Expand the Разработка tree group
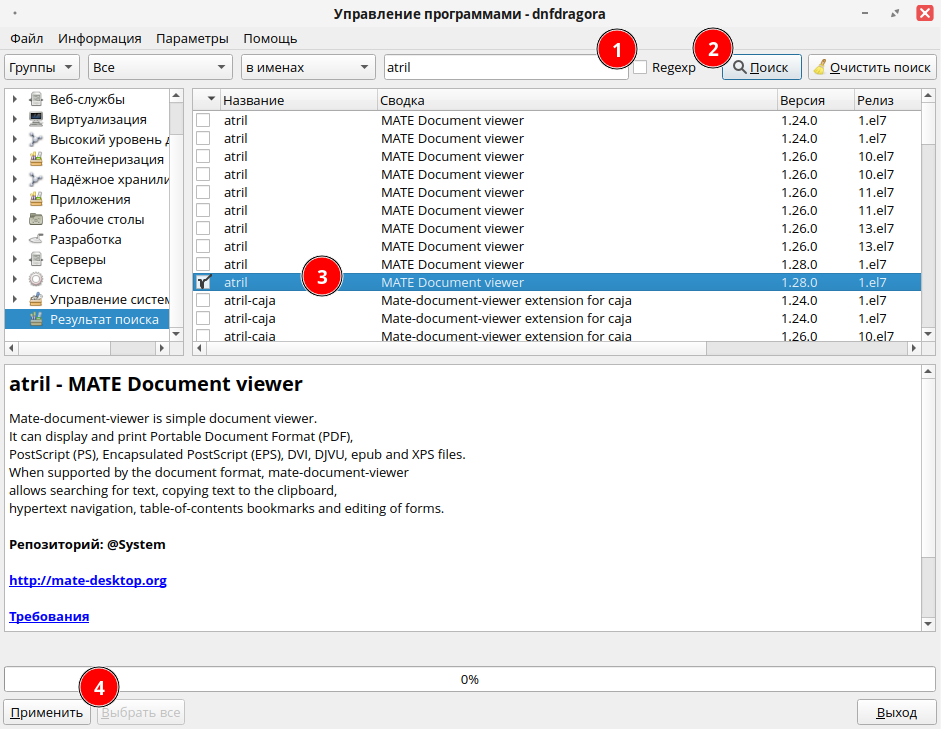The width and height of the screenshot is (941, 729). tap(15, 240)
